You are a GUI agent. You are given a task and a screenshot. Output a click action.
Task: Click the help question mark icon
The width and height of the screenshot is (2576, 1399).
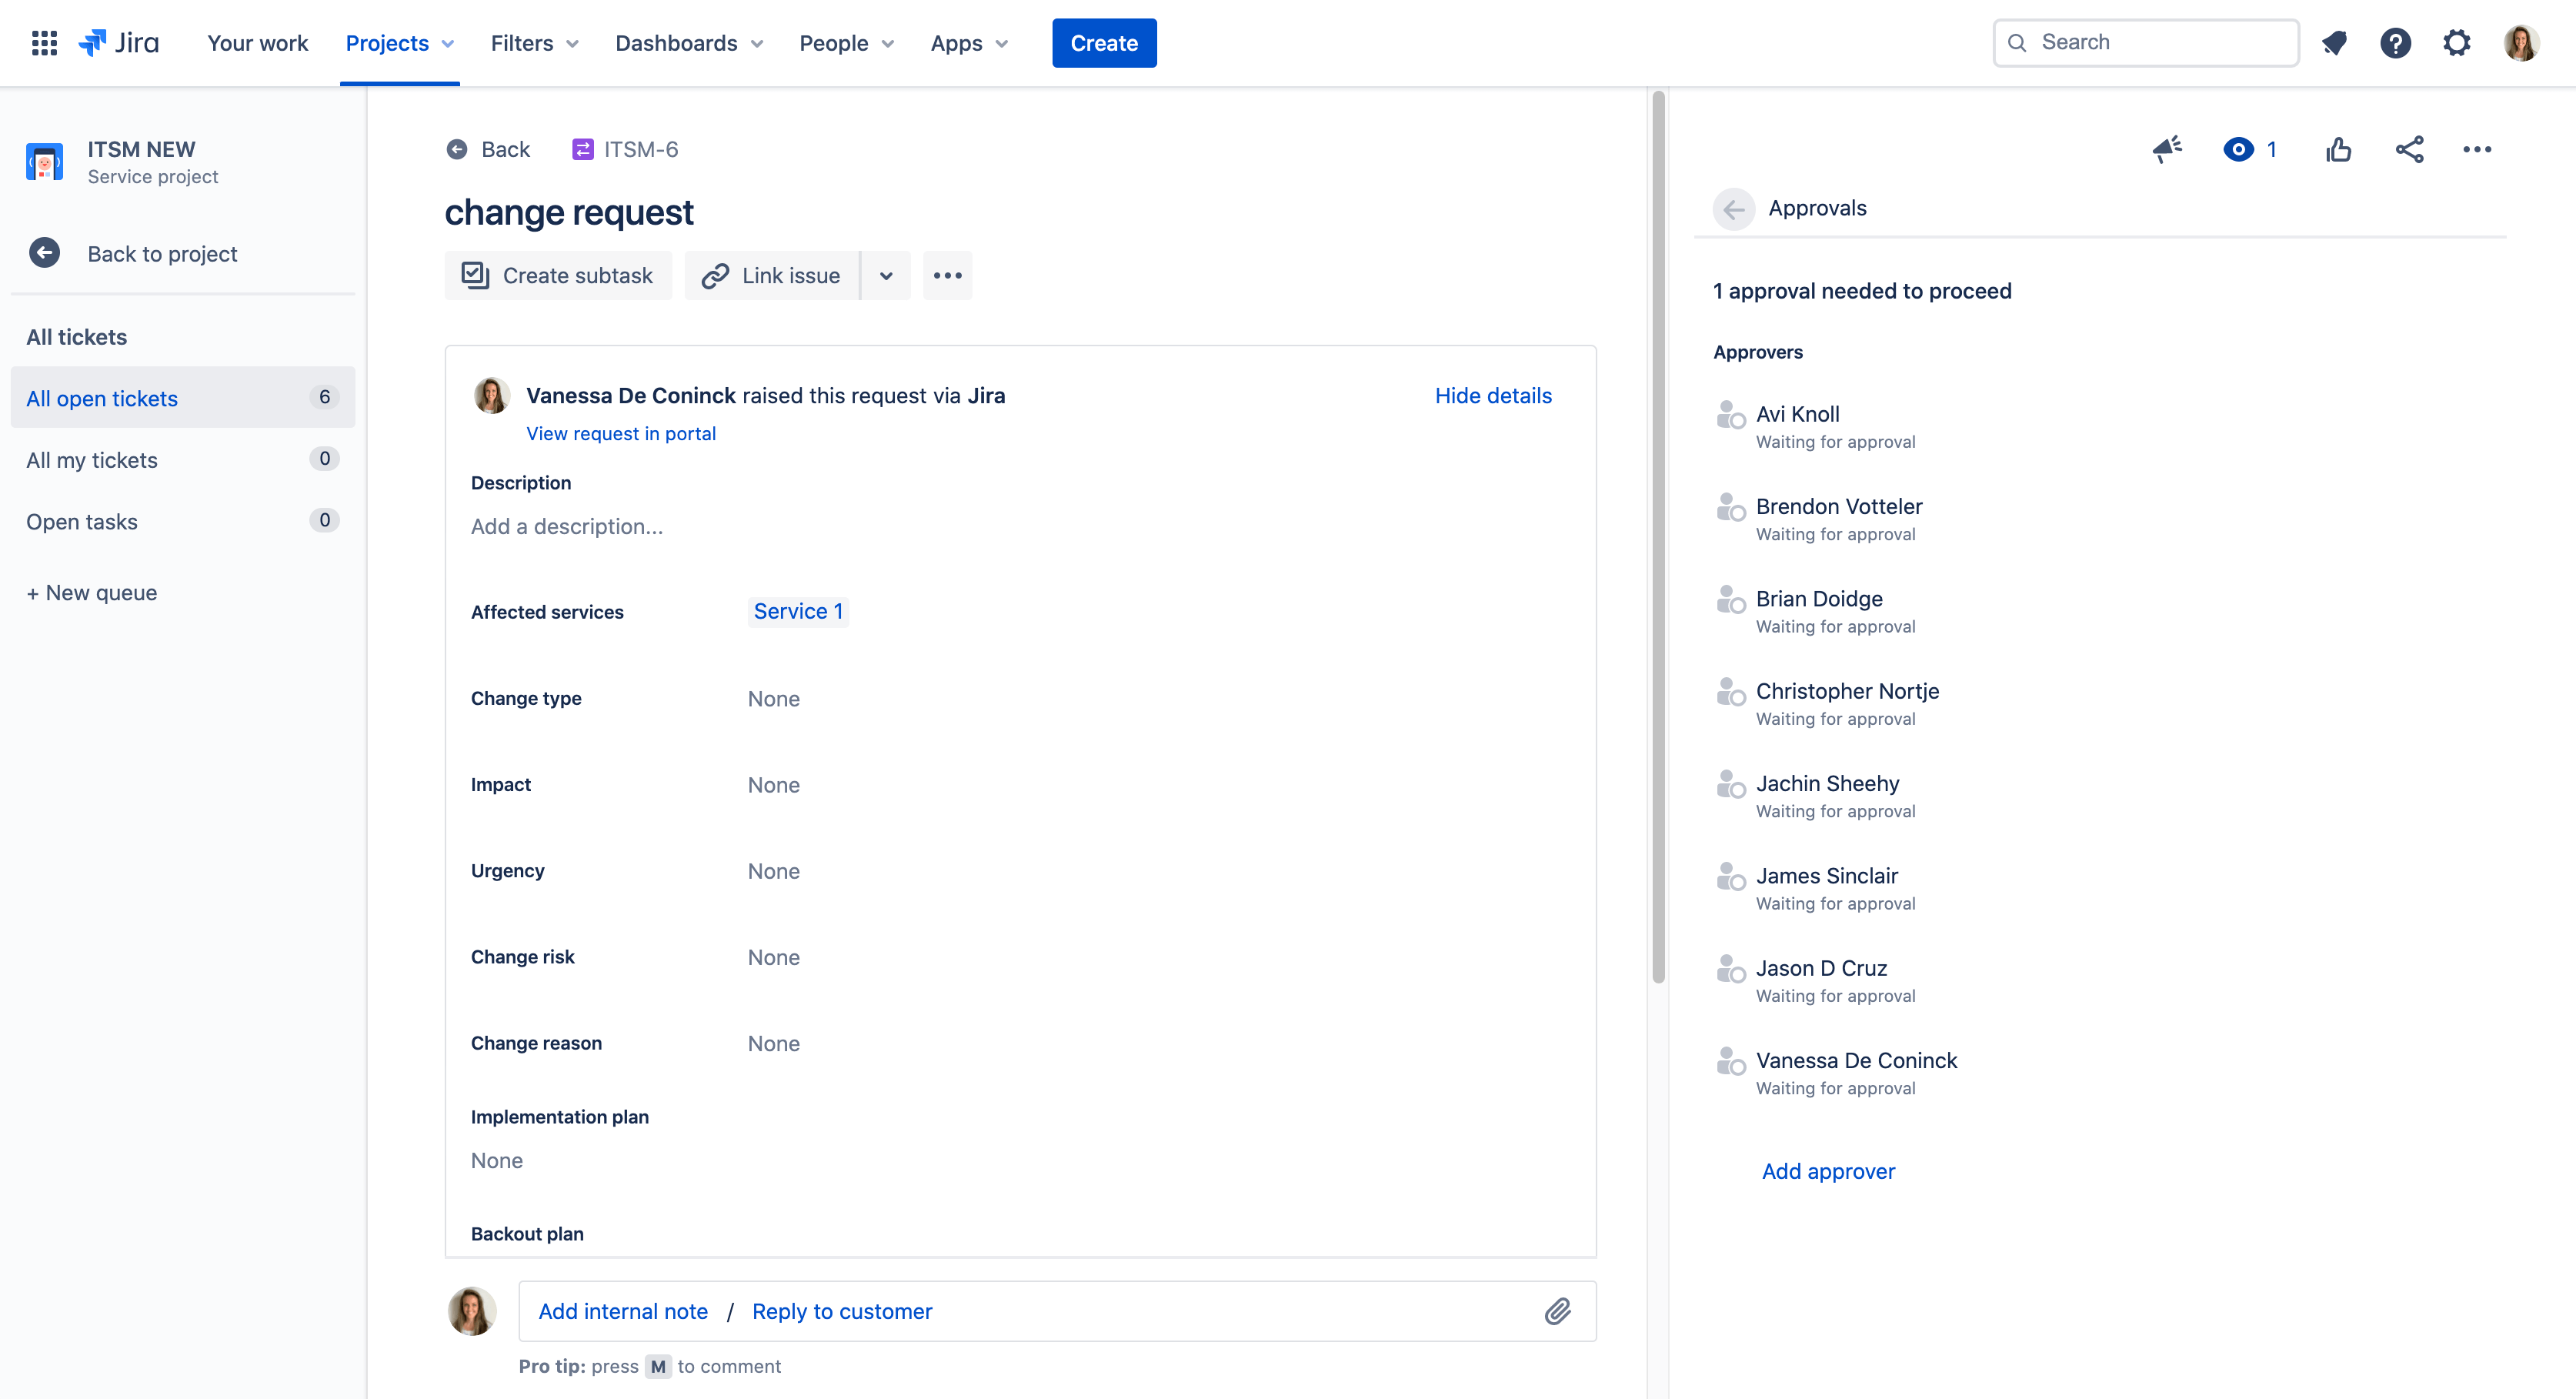click(2397, 42)
